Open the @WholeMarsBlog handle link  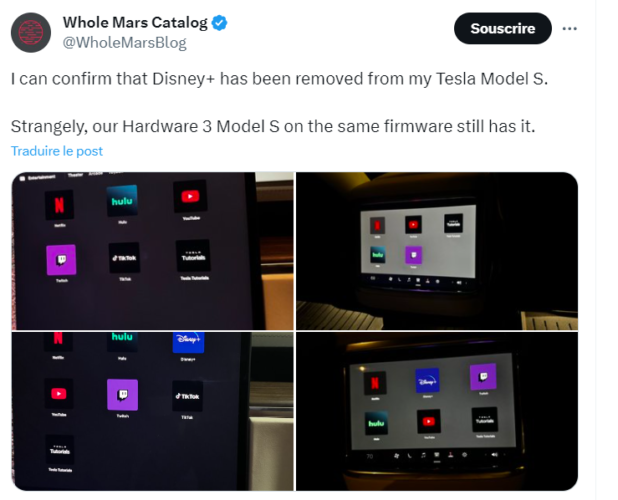coord(125,43)
